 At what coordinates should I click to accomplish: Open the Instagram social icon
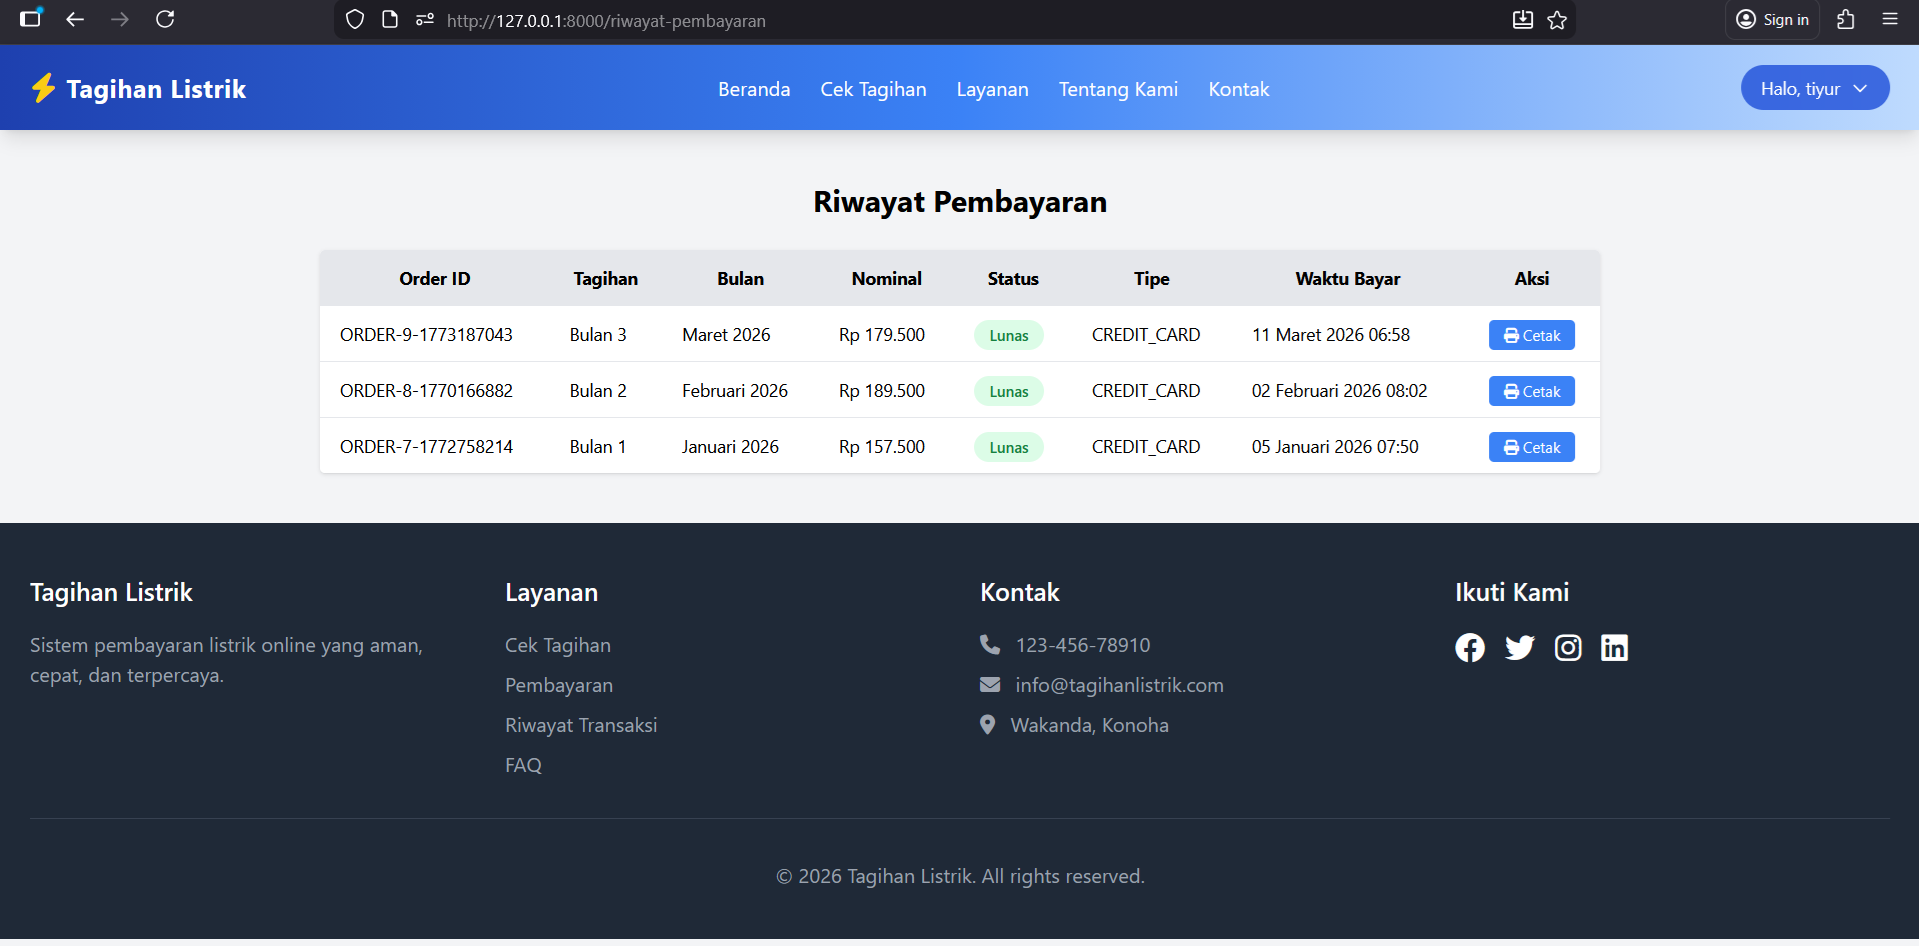[1568, 648]
